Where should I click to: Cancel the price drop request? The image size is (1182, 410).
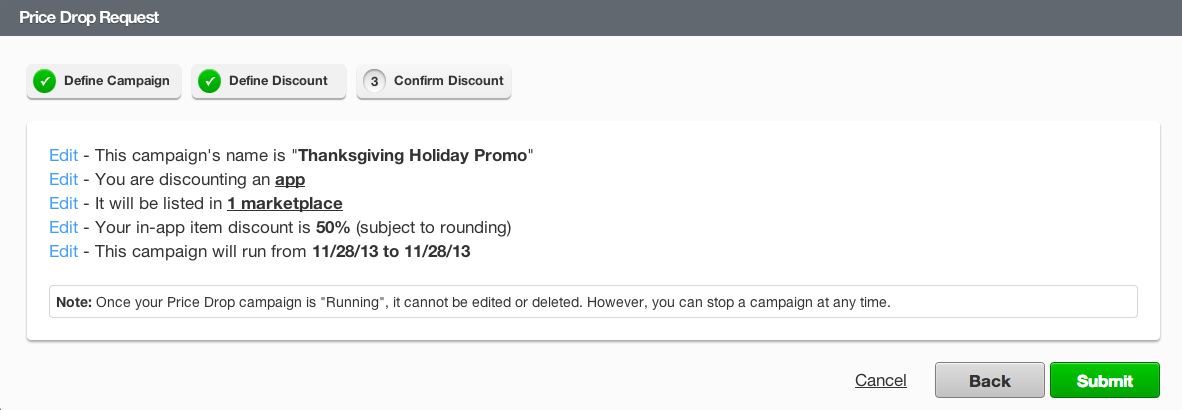click(880, 381)
